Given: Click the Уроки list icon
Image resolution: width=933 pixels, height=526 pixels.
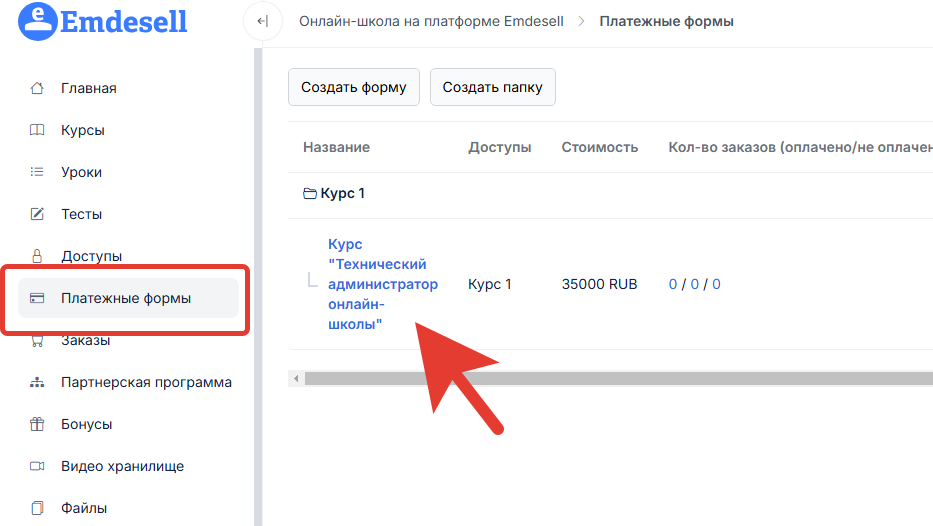Looking at the screenshot, I should tap(37, 172).
